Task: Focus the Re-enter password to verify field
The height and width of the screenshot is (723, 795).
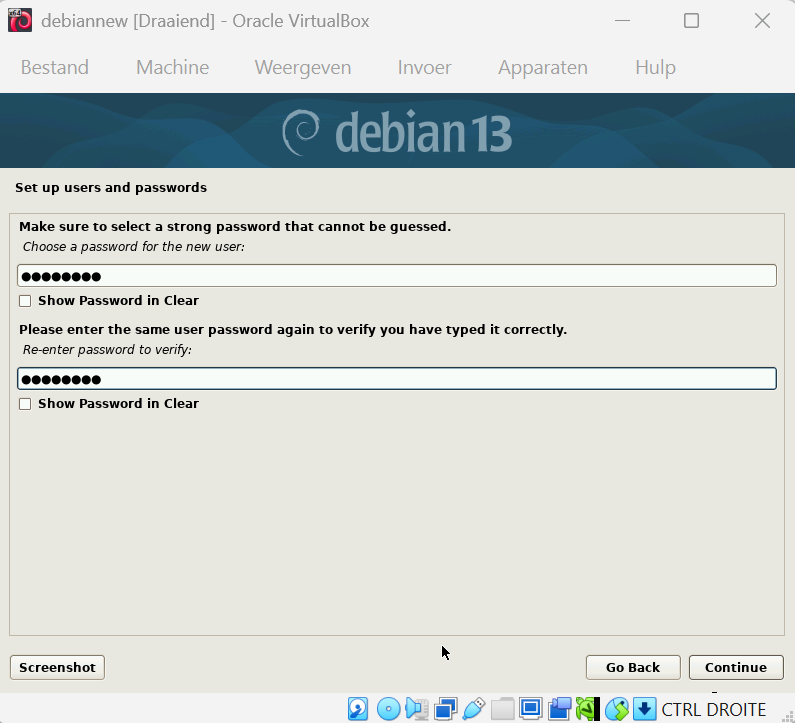Action: 397,379
